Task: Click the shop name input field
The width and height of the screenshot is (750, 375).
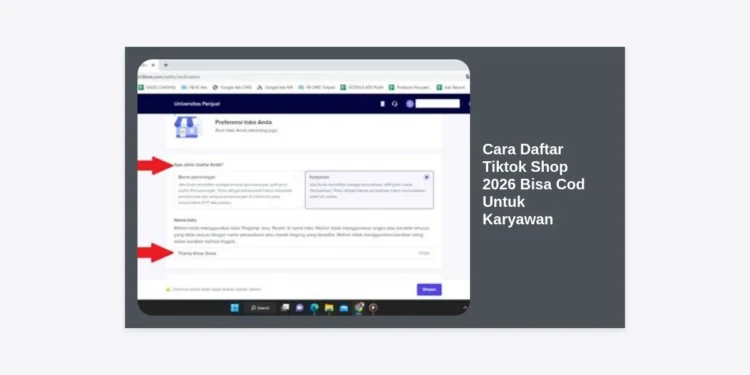Action: point(304,254)
